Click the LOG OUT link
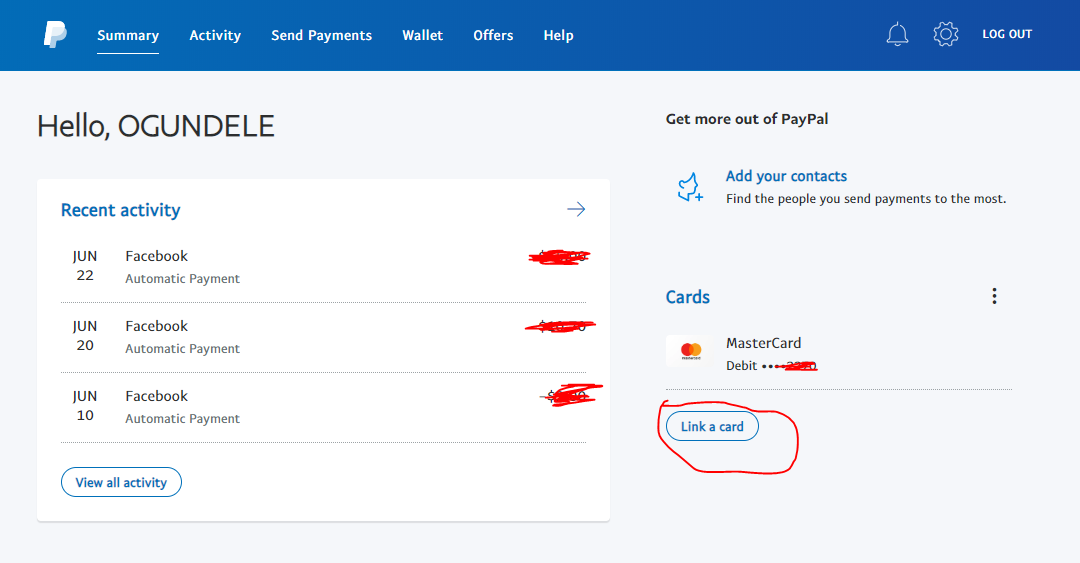Image resolution: width=1080 pixels, height=563 pixels. [x=1007, y=34]
